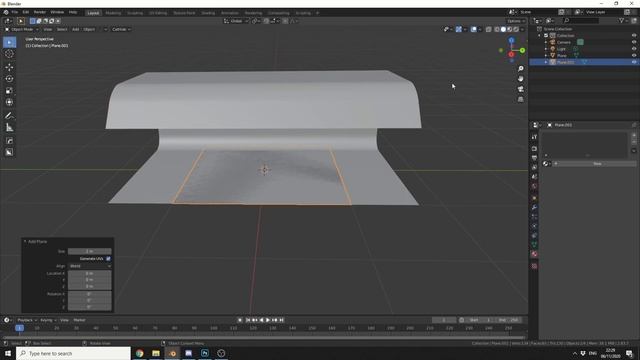640x360 pixels.
Task: Click the zoom view magnifier icon
Action: pos(520,69)
